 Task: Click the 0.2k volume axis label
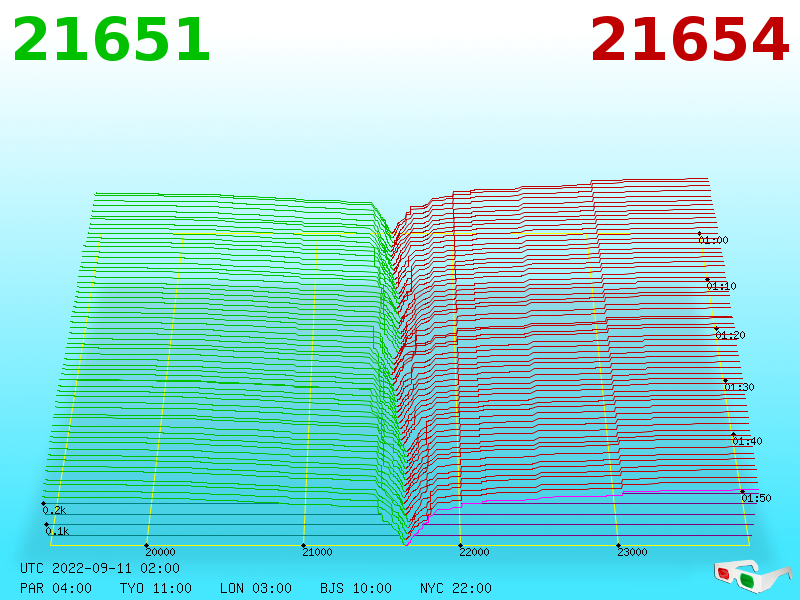(x=54, y=510)
